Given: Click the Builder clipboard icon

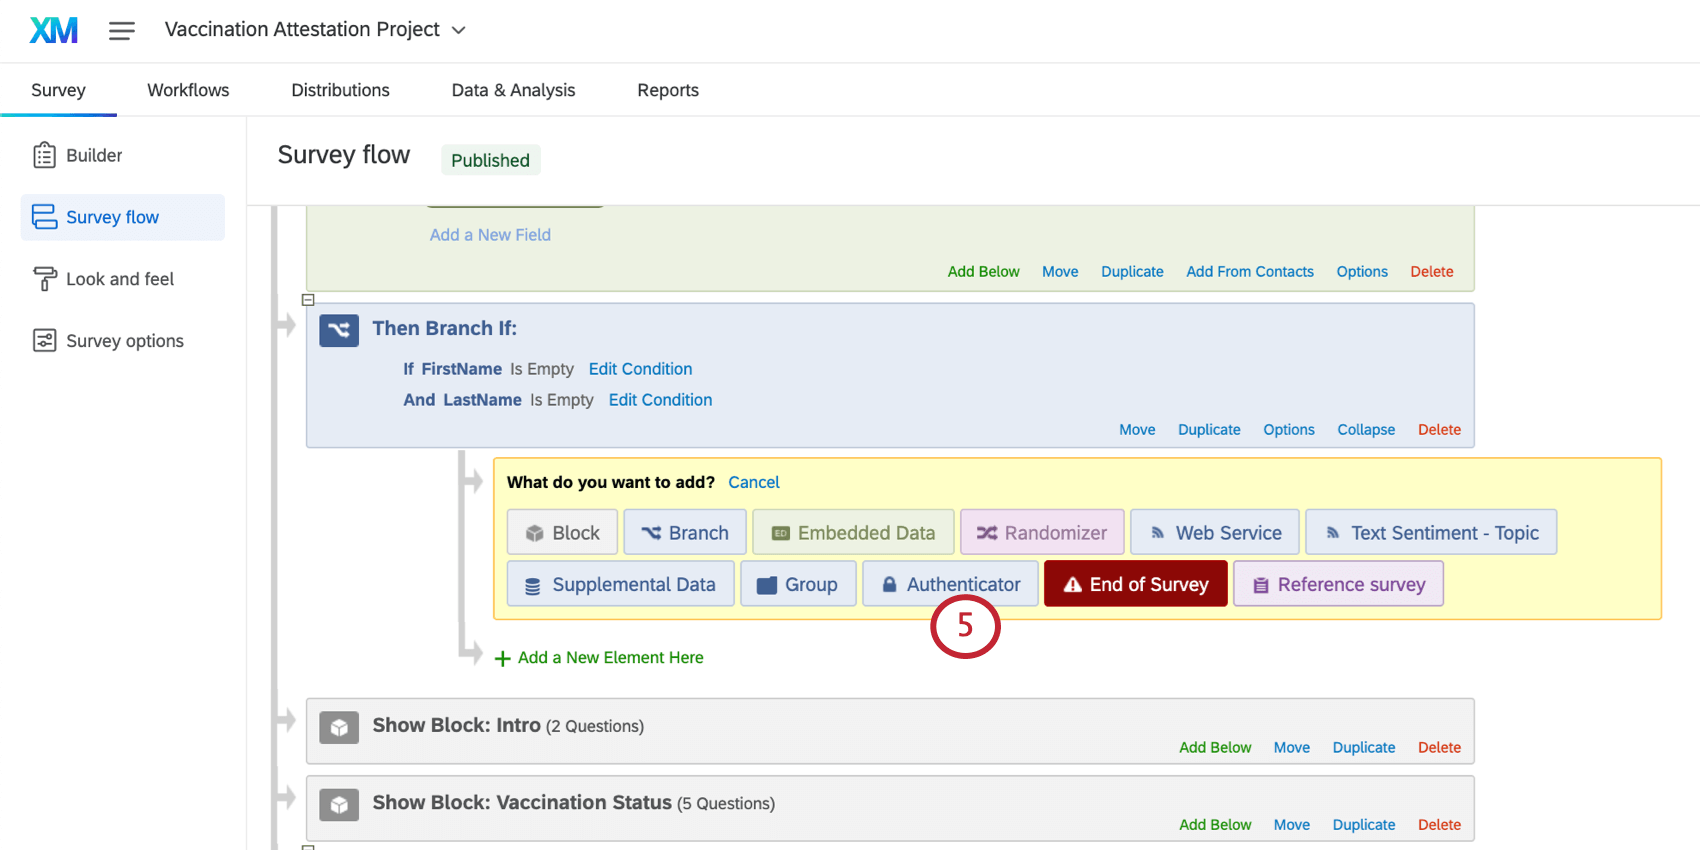Looking at the screenshot, I should (44, 155).
